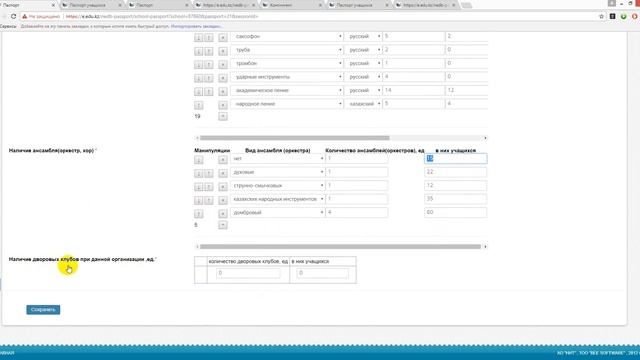Delete the домбровый ensemble row
This screenshot has width=640, height=360.
click(222, 213)
